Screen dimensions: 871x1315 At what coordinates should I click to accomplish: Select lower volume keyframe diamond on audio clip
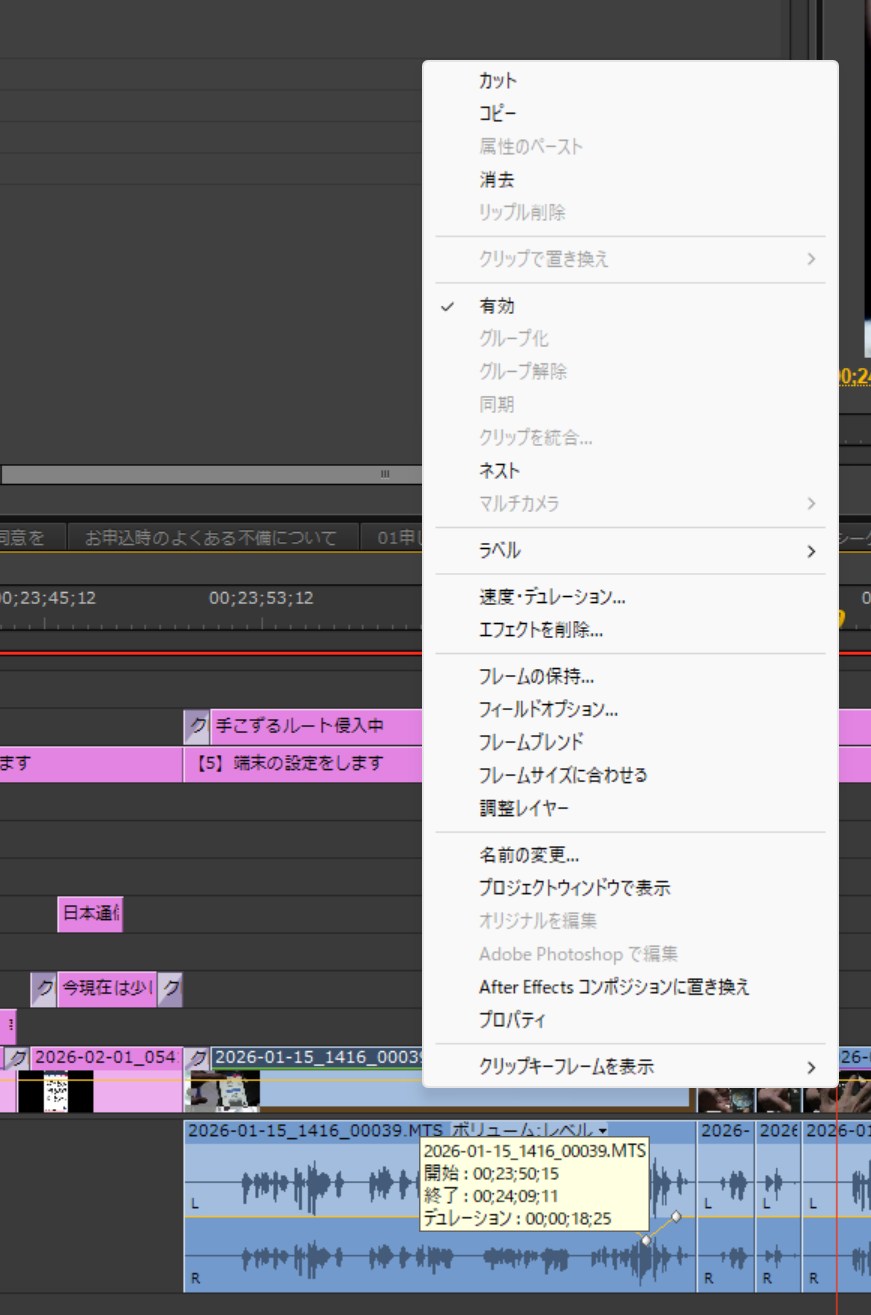click(645, 1240)
